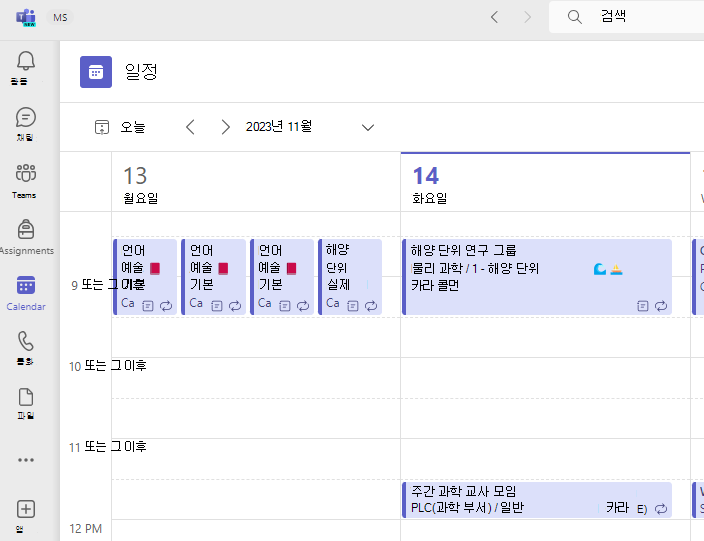Click the 11 또는 그 이후 time label
This screenshot has width=704, height=541.
[x=108, y=447]
